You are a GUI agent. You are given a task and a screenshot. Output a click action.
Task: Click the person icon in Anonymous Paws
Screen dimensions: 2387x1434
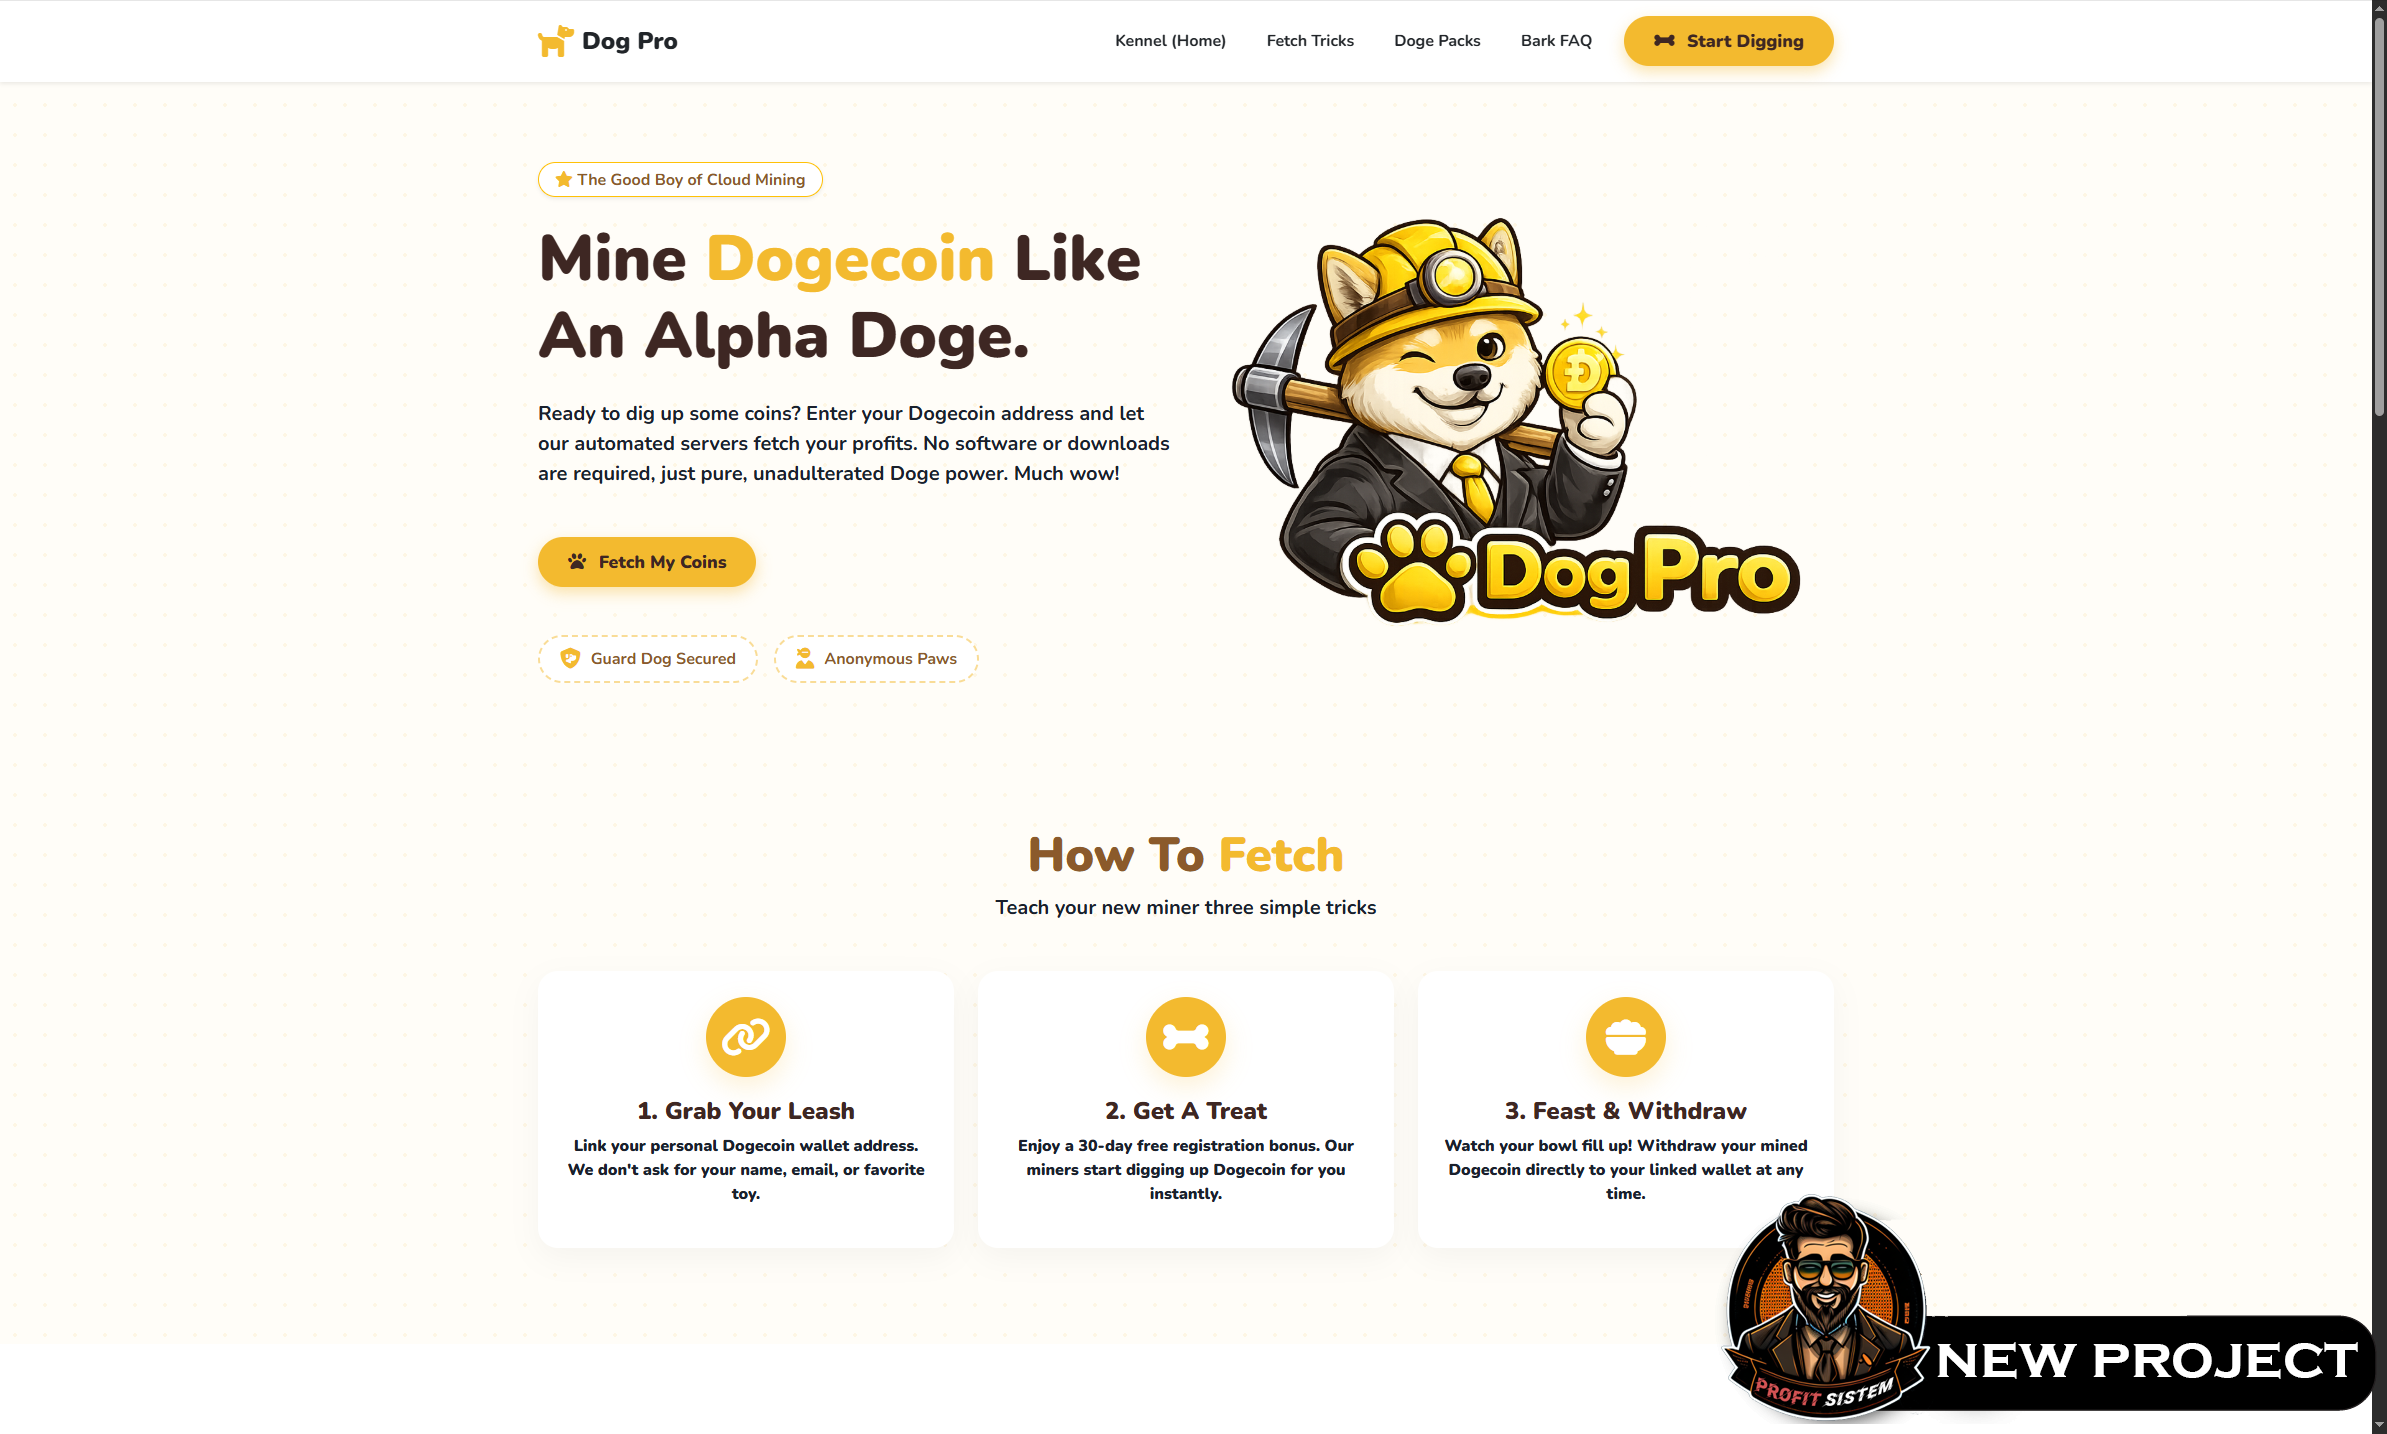coord(804,658)
